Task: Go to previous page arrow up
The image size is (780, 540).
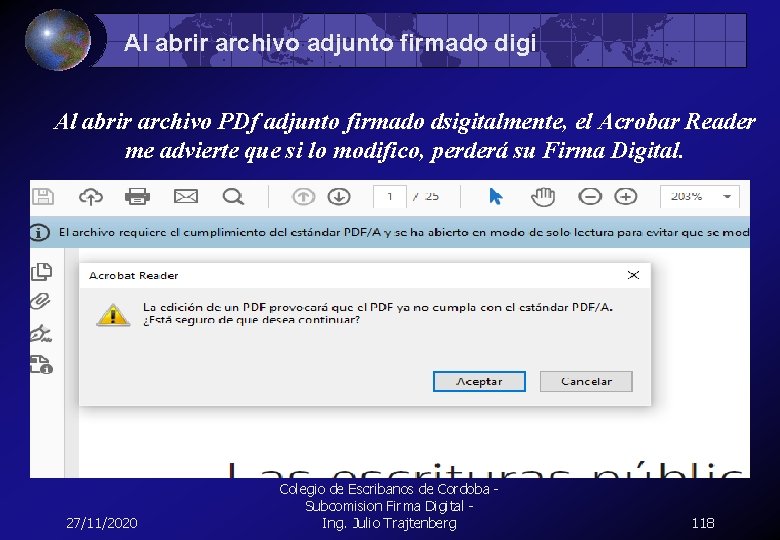Action: click(303, 197)
